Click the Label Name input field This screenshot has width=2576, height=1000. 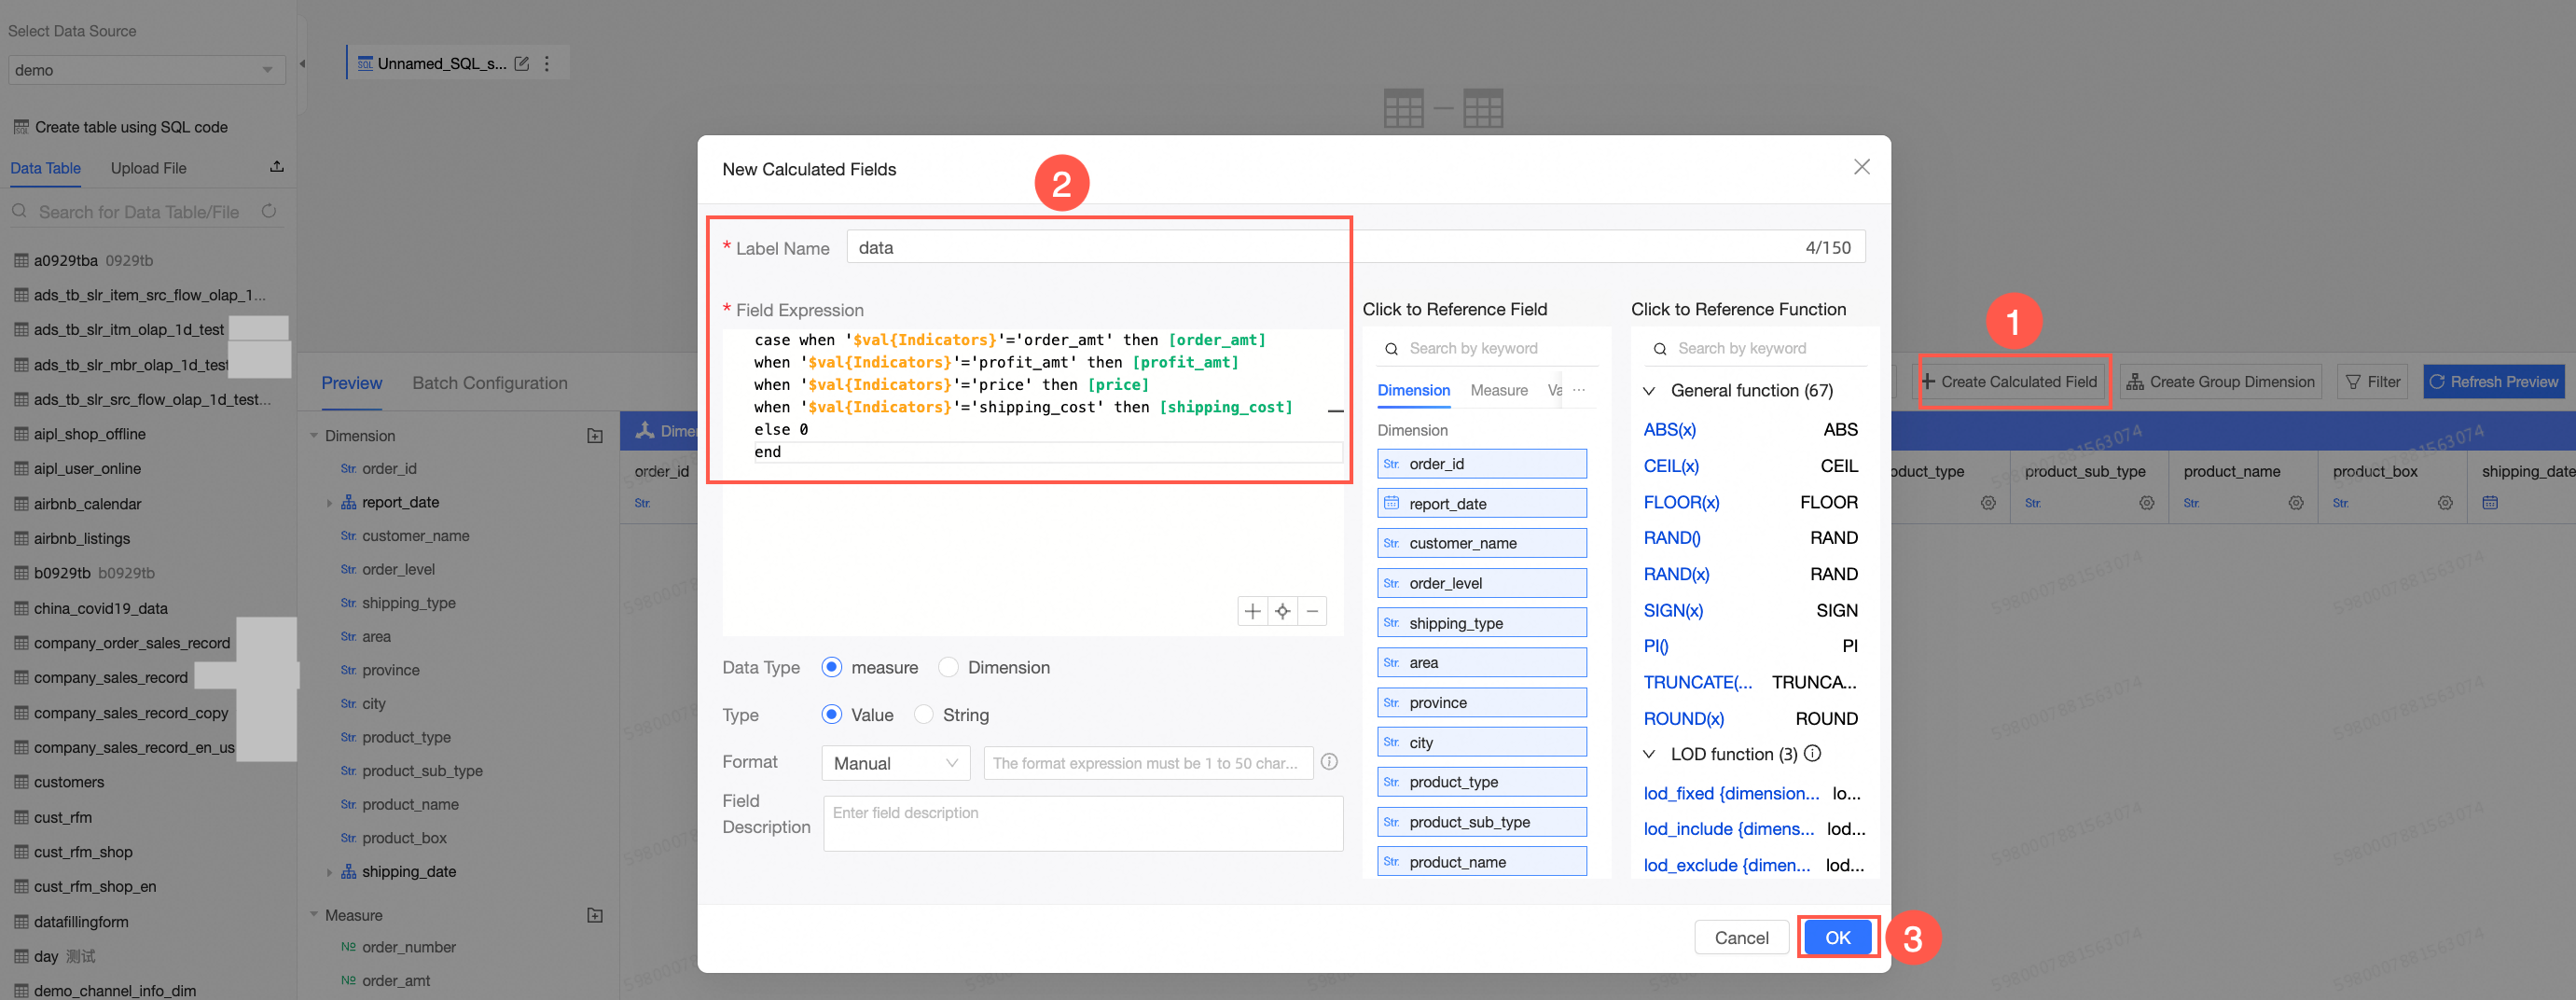[x=1355, y=247]
